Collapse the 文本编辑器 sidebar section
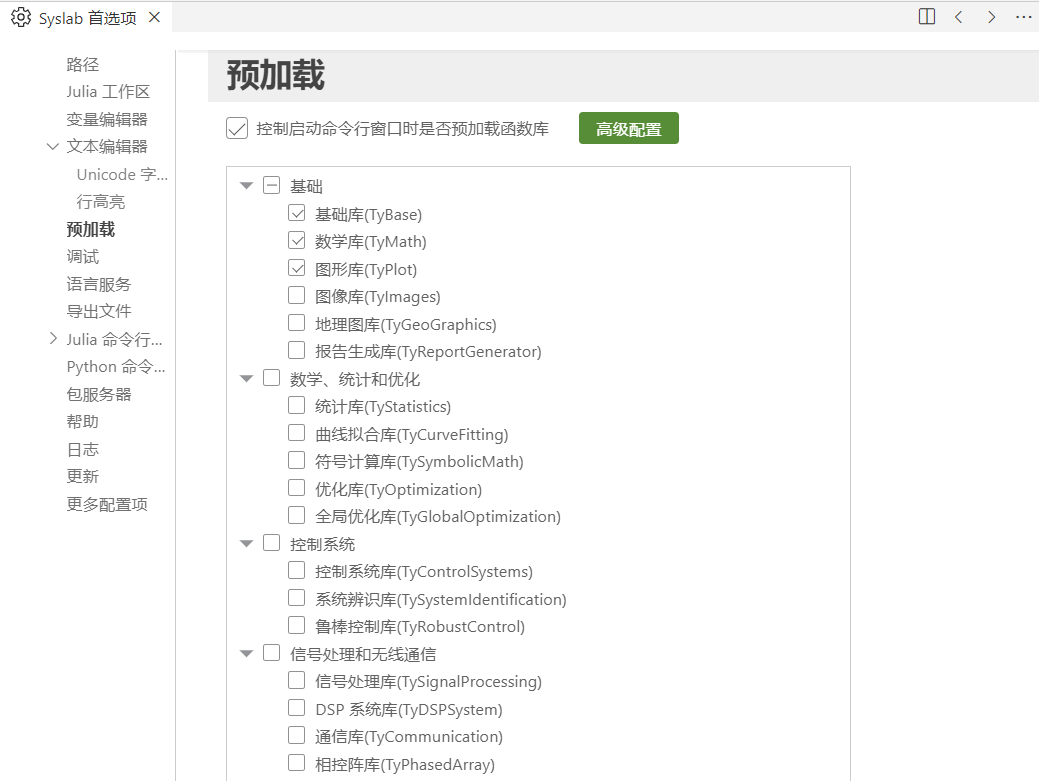1039x781 pixels. pyautogui.click(x=53, y=147)
